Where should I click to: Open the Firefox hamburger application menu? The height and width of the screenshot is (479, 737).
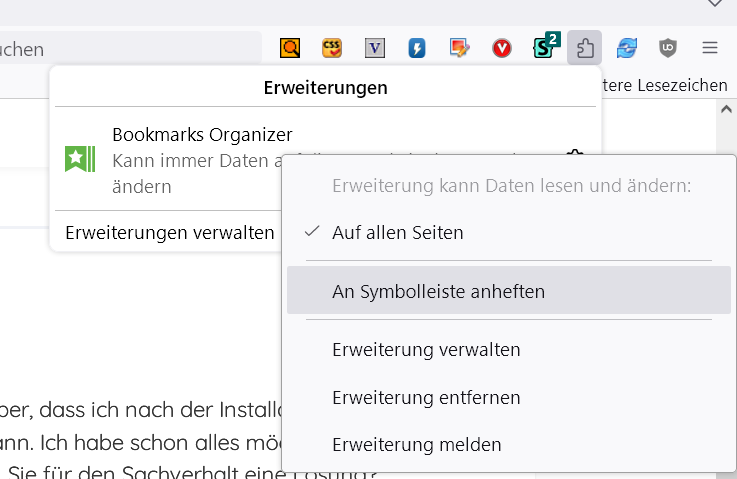point(710,47)
